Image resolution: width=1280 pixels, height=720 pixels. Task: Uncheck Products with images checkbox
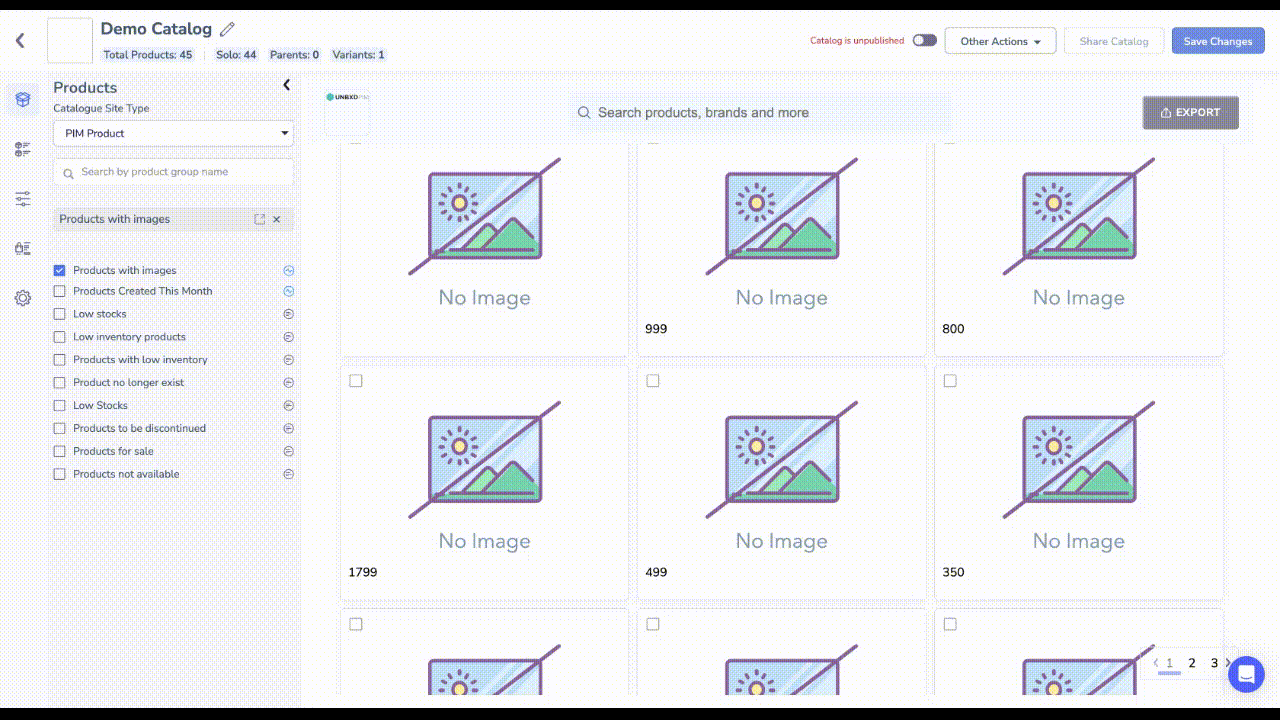point(60,270)
